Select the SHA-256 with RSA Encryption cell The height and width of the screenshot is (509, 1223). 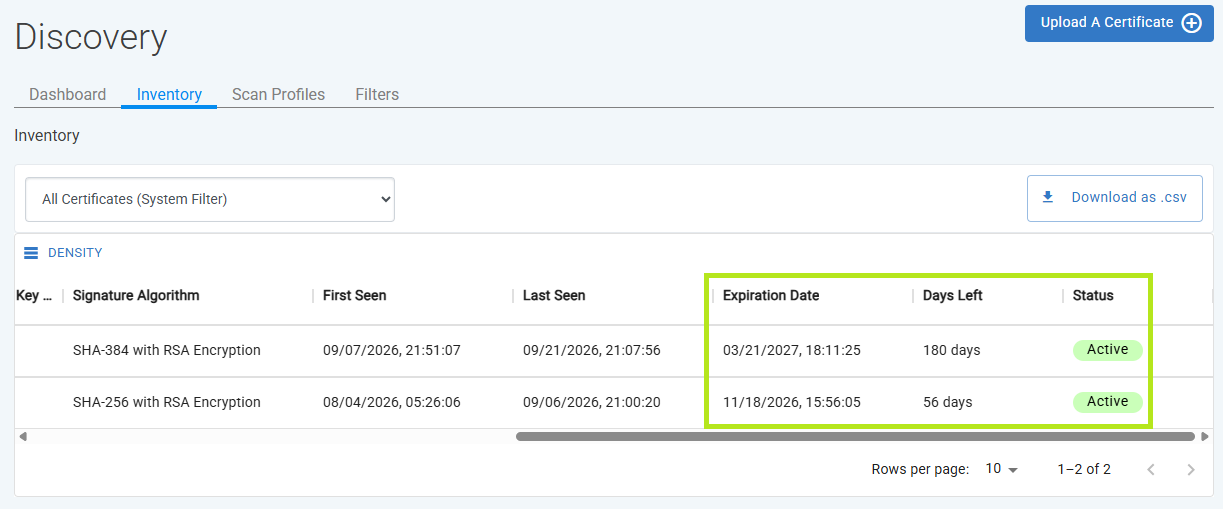(x=167, y=403)
